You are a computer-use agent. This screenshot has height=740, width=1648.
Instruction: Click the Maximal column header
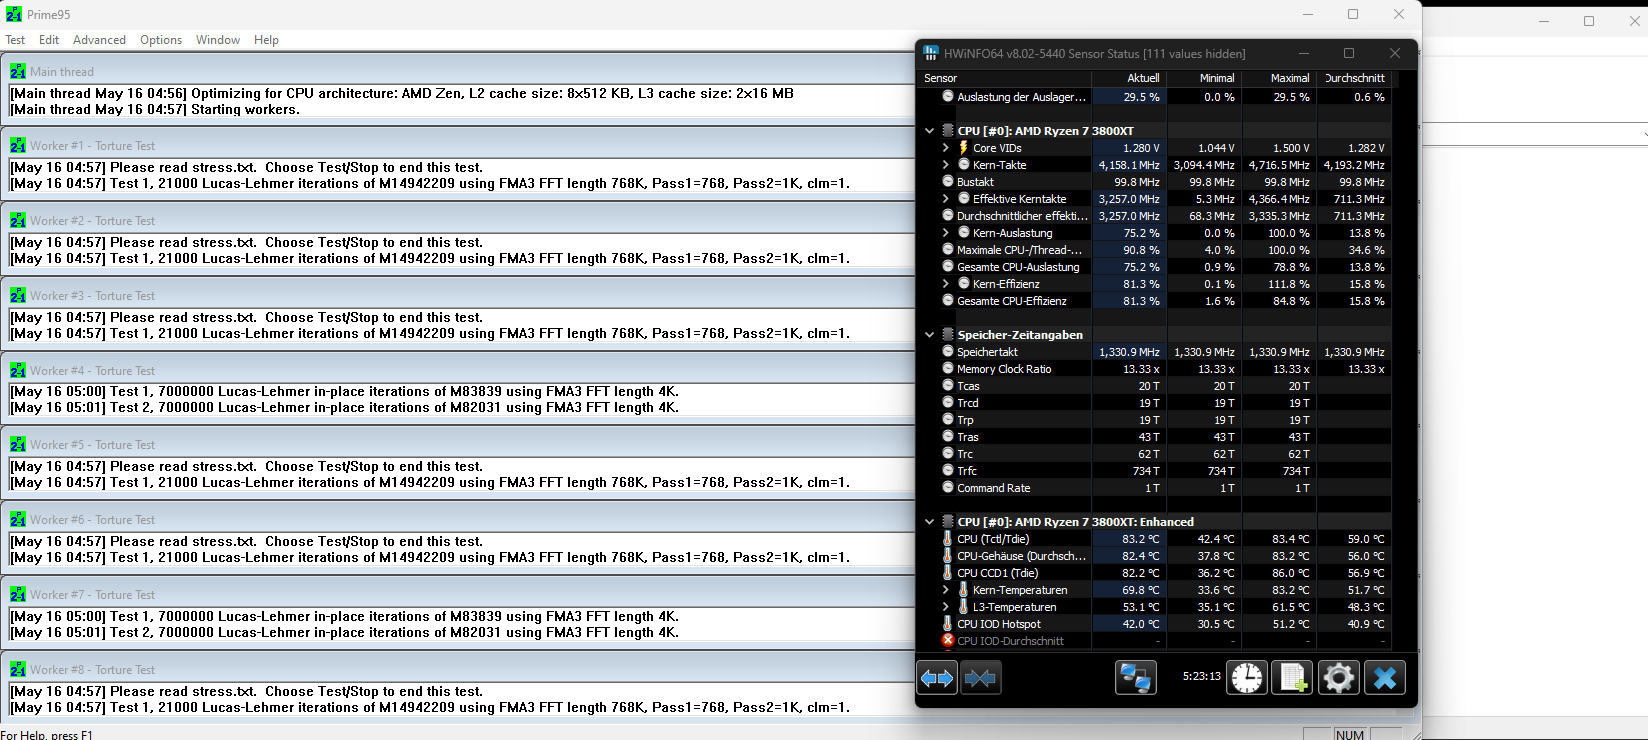pyautogui.click(x=1279, y=78)
